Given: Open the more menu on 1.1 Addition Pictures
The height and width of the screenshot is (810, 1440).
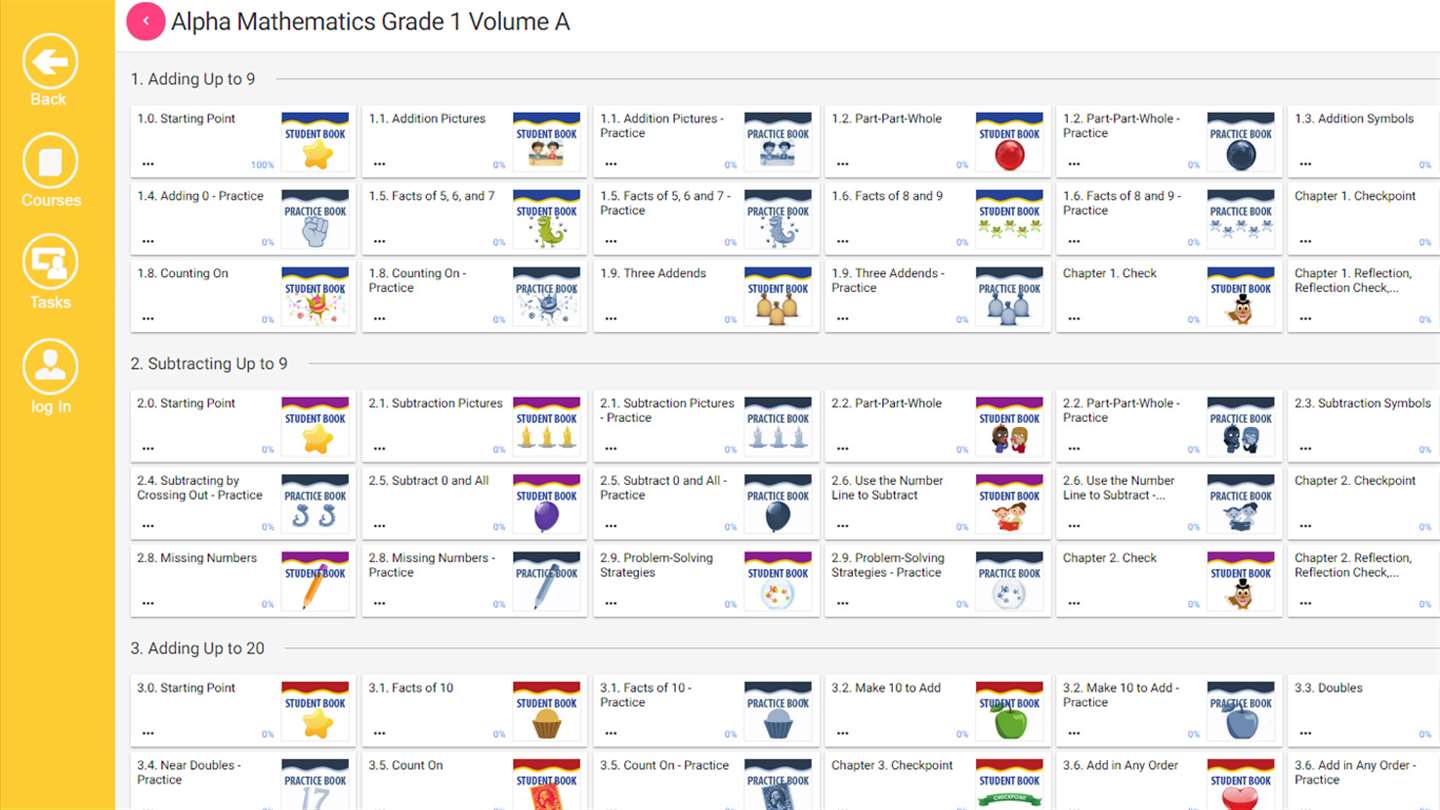Looking at the screenshot, I should 379,164.
